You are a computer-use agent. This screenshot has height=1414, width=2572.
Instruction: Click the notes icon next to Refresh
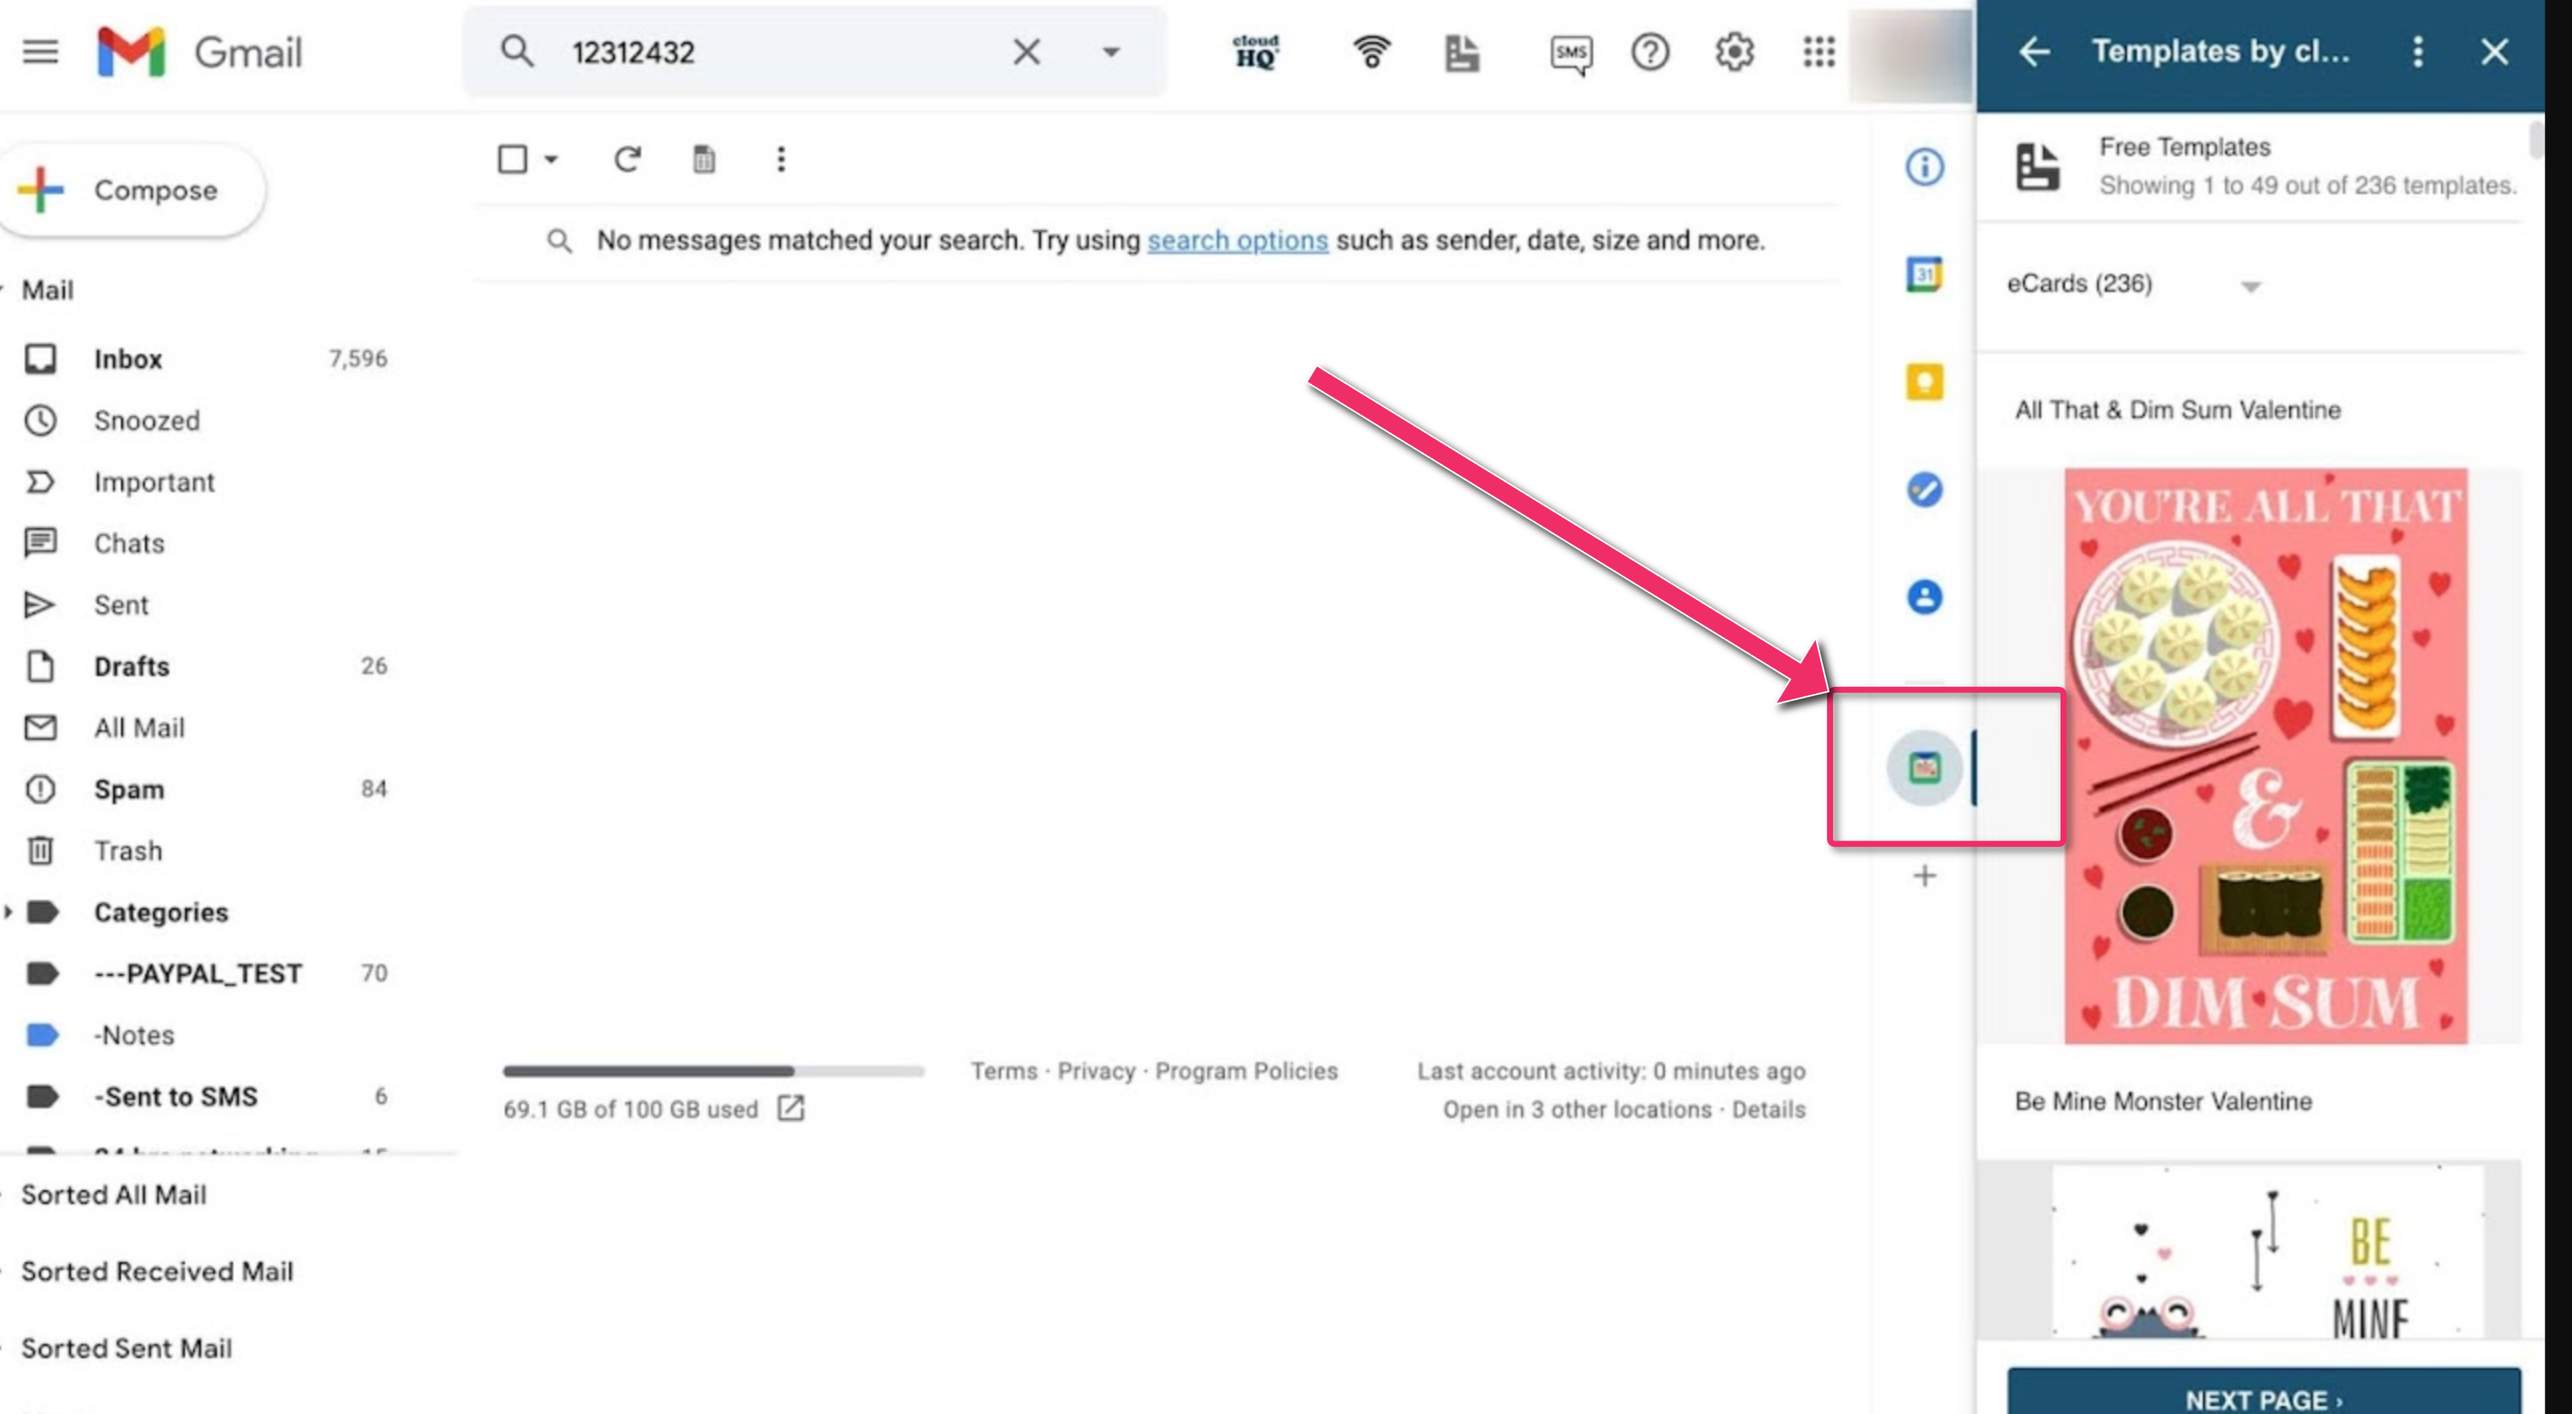(704, 159)
